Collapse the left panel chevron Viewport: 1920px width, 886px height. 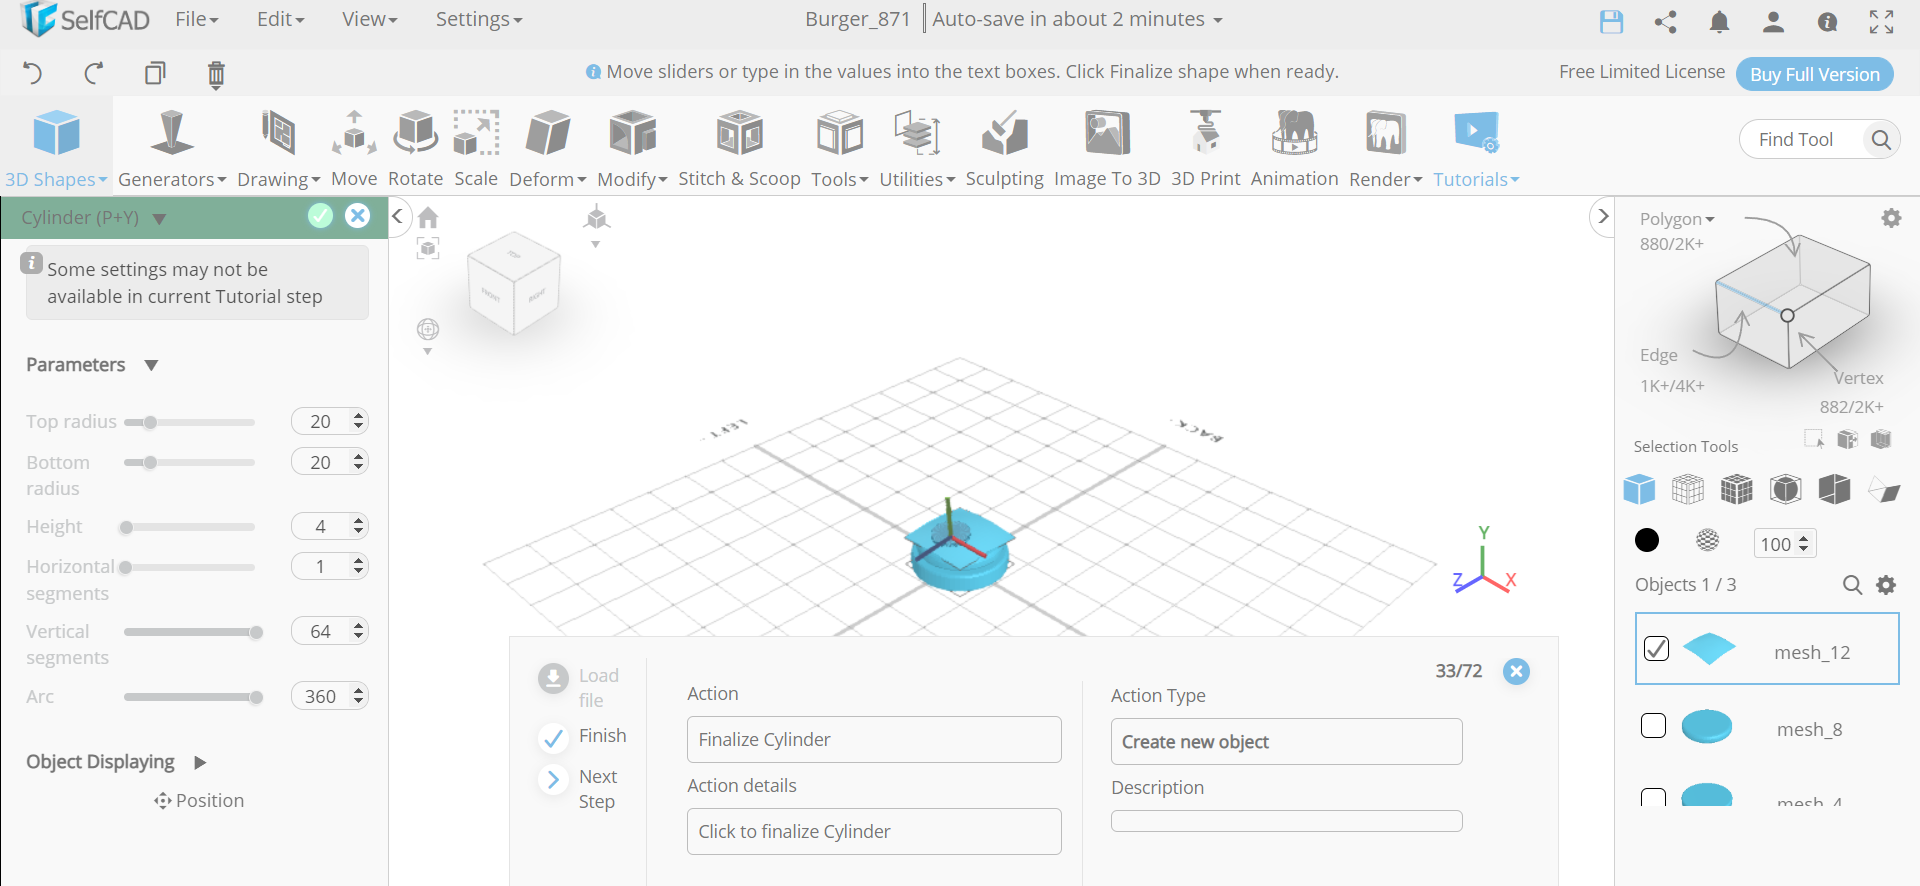pyautogui.click(x=398, y=216)
